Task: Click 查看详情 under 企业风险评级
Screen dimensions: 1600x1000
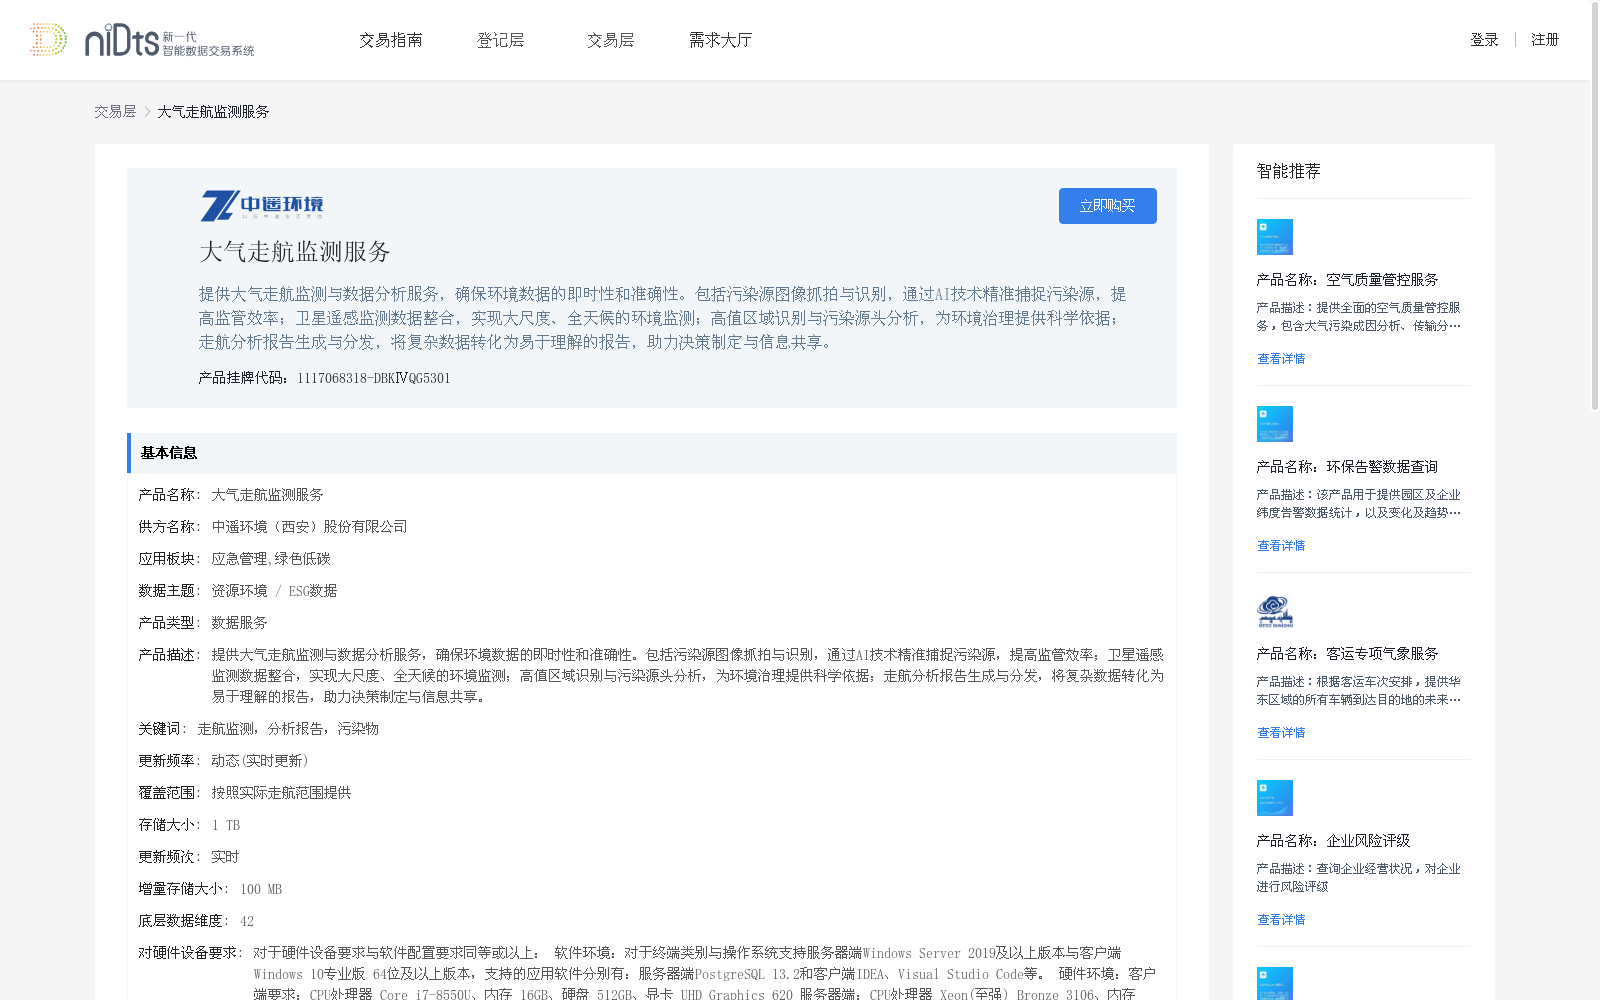Action: point(1281,920)
